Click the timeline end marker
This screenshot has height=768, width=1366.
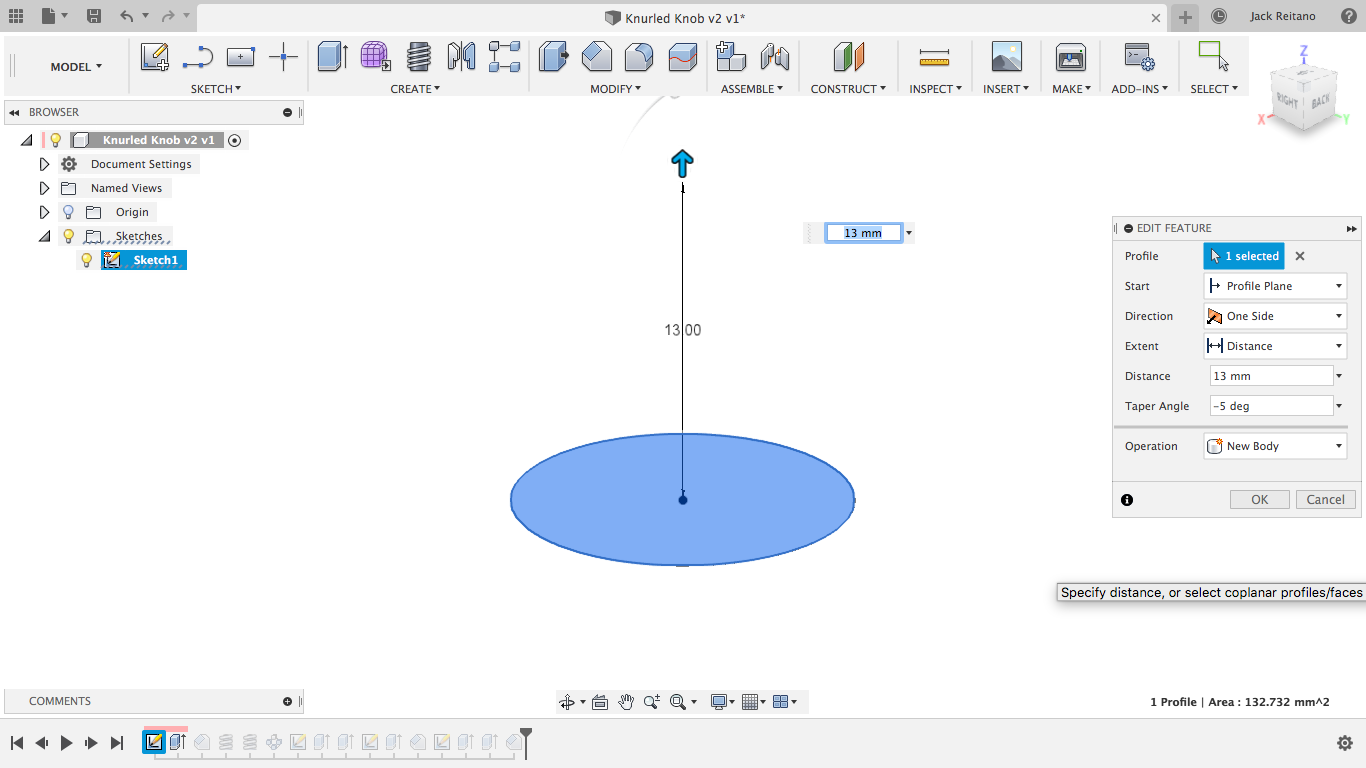click(526, 741)
